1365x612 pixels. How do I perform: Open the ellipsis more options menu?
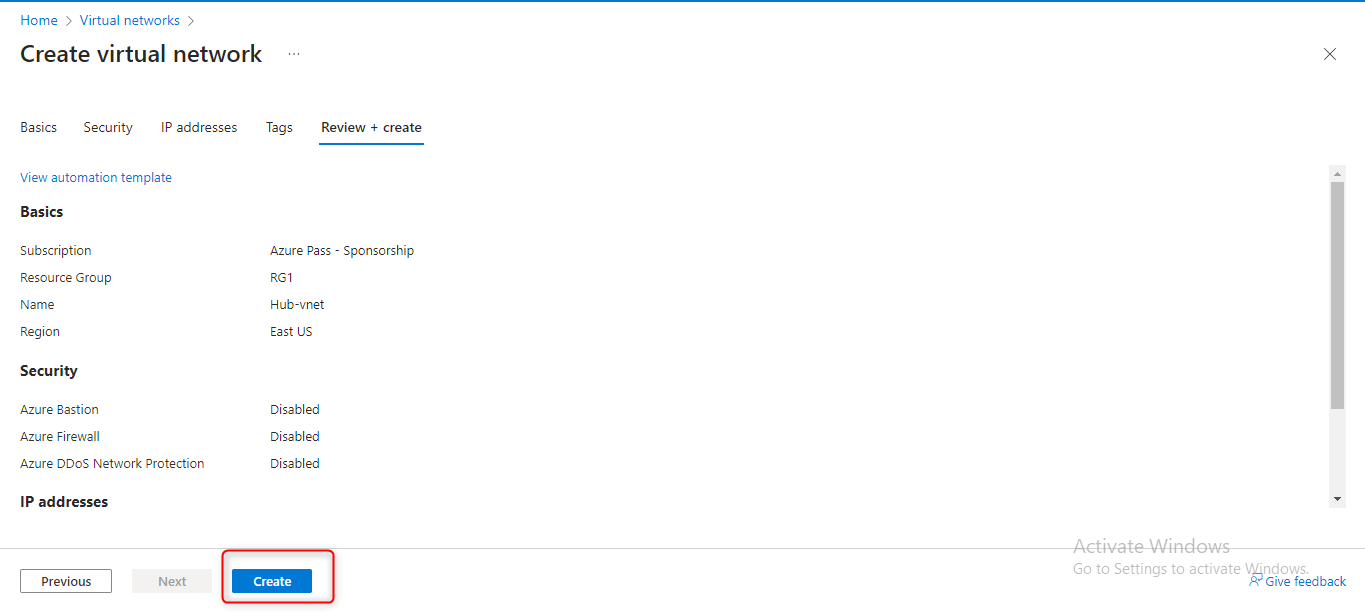[x=294, y=54]
